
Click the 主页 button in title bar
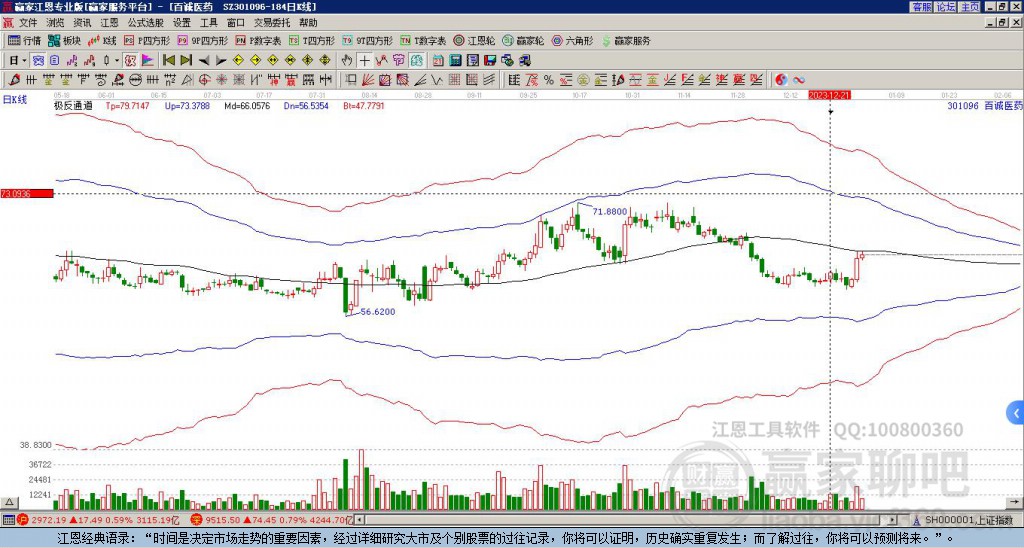point(969,7)
